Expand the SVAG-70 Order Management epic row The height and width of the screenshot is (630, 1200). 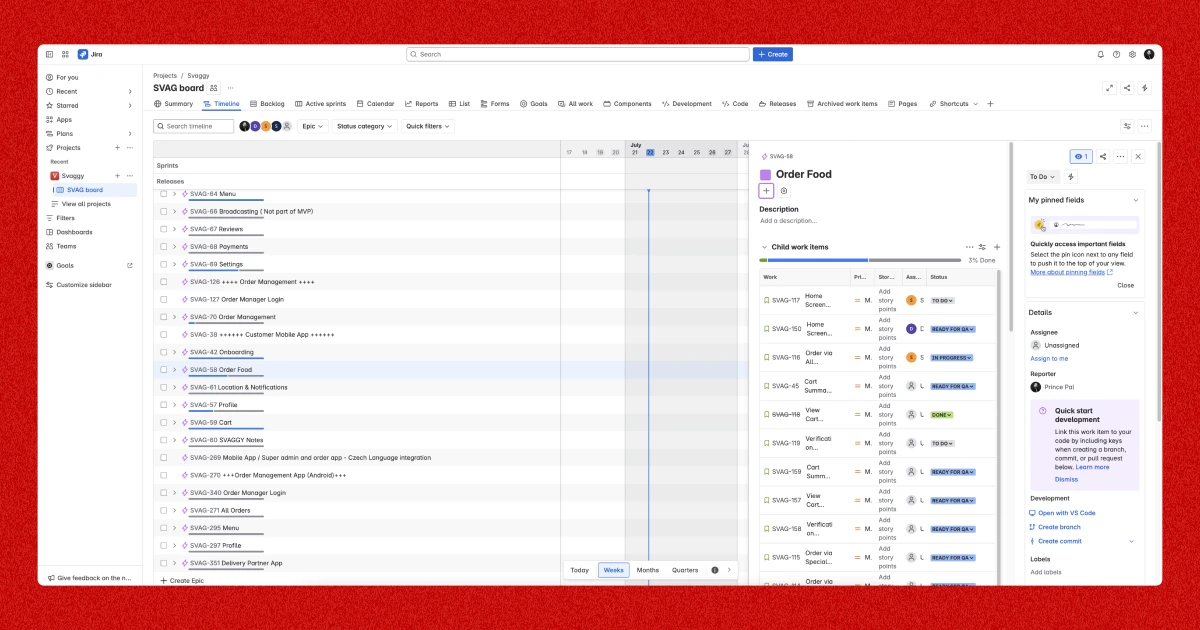[x=176, y=317]
